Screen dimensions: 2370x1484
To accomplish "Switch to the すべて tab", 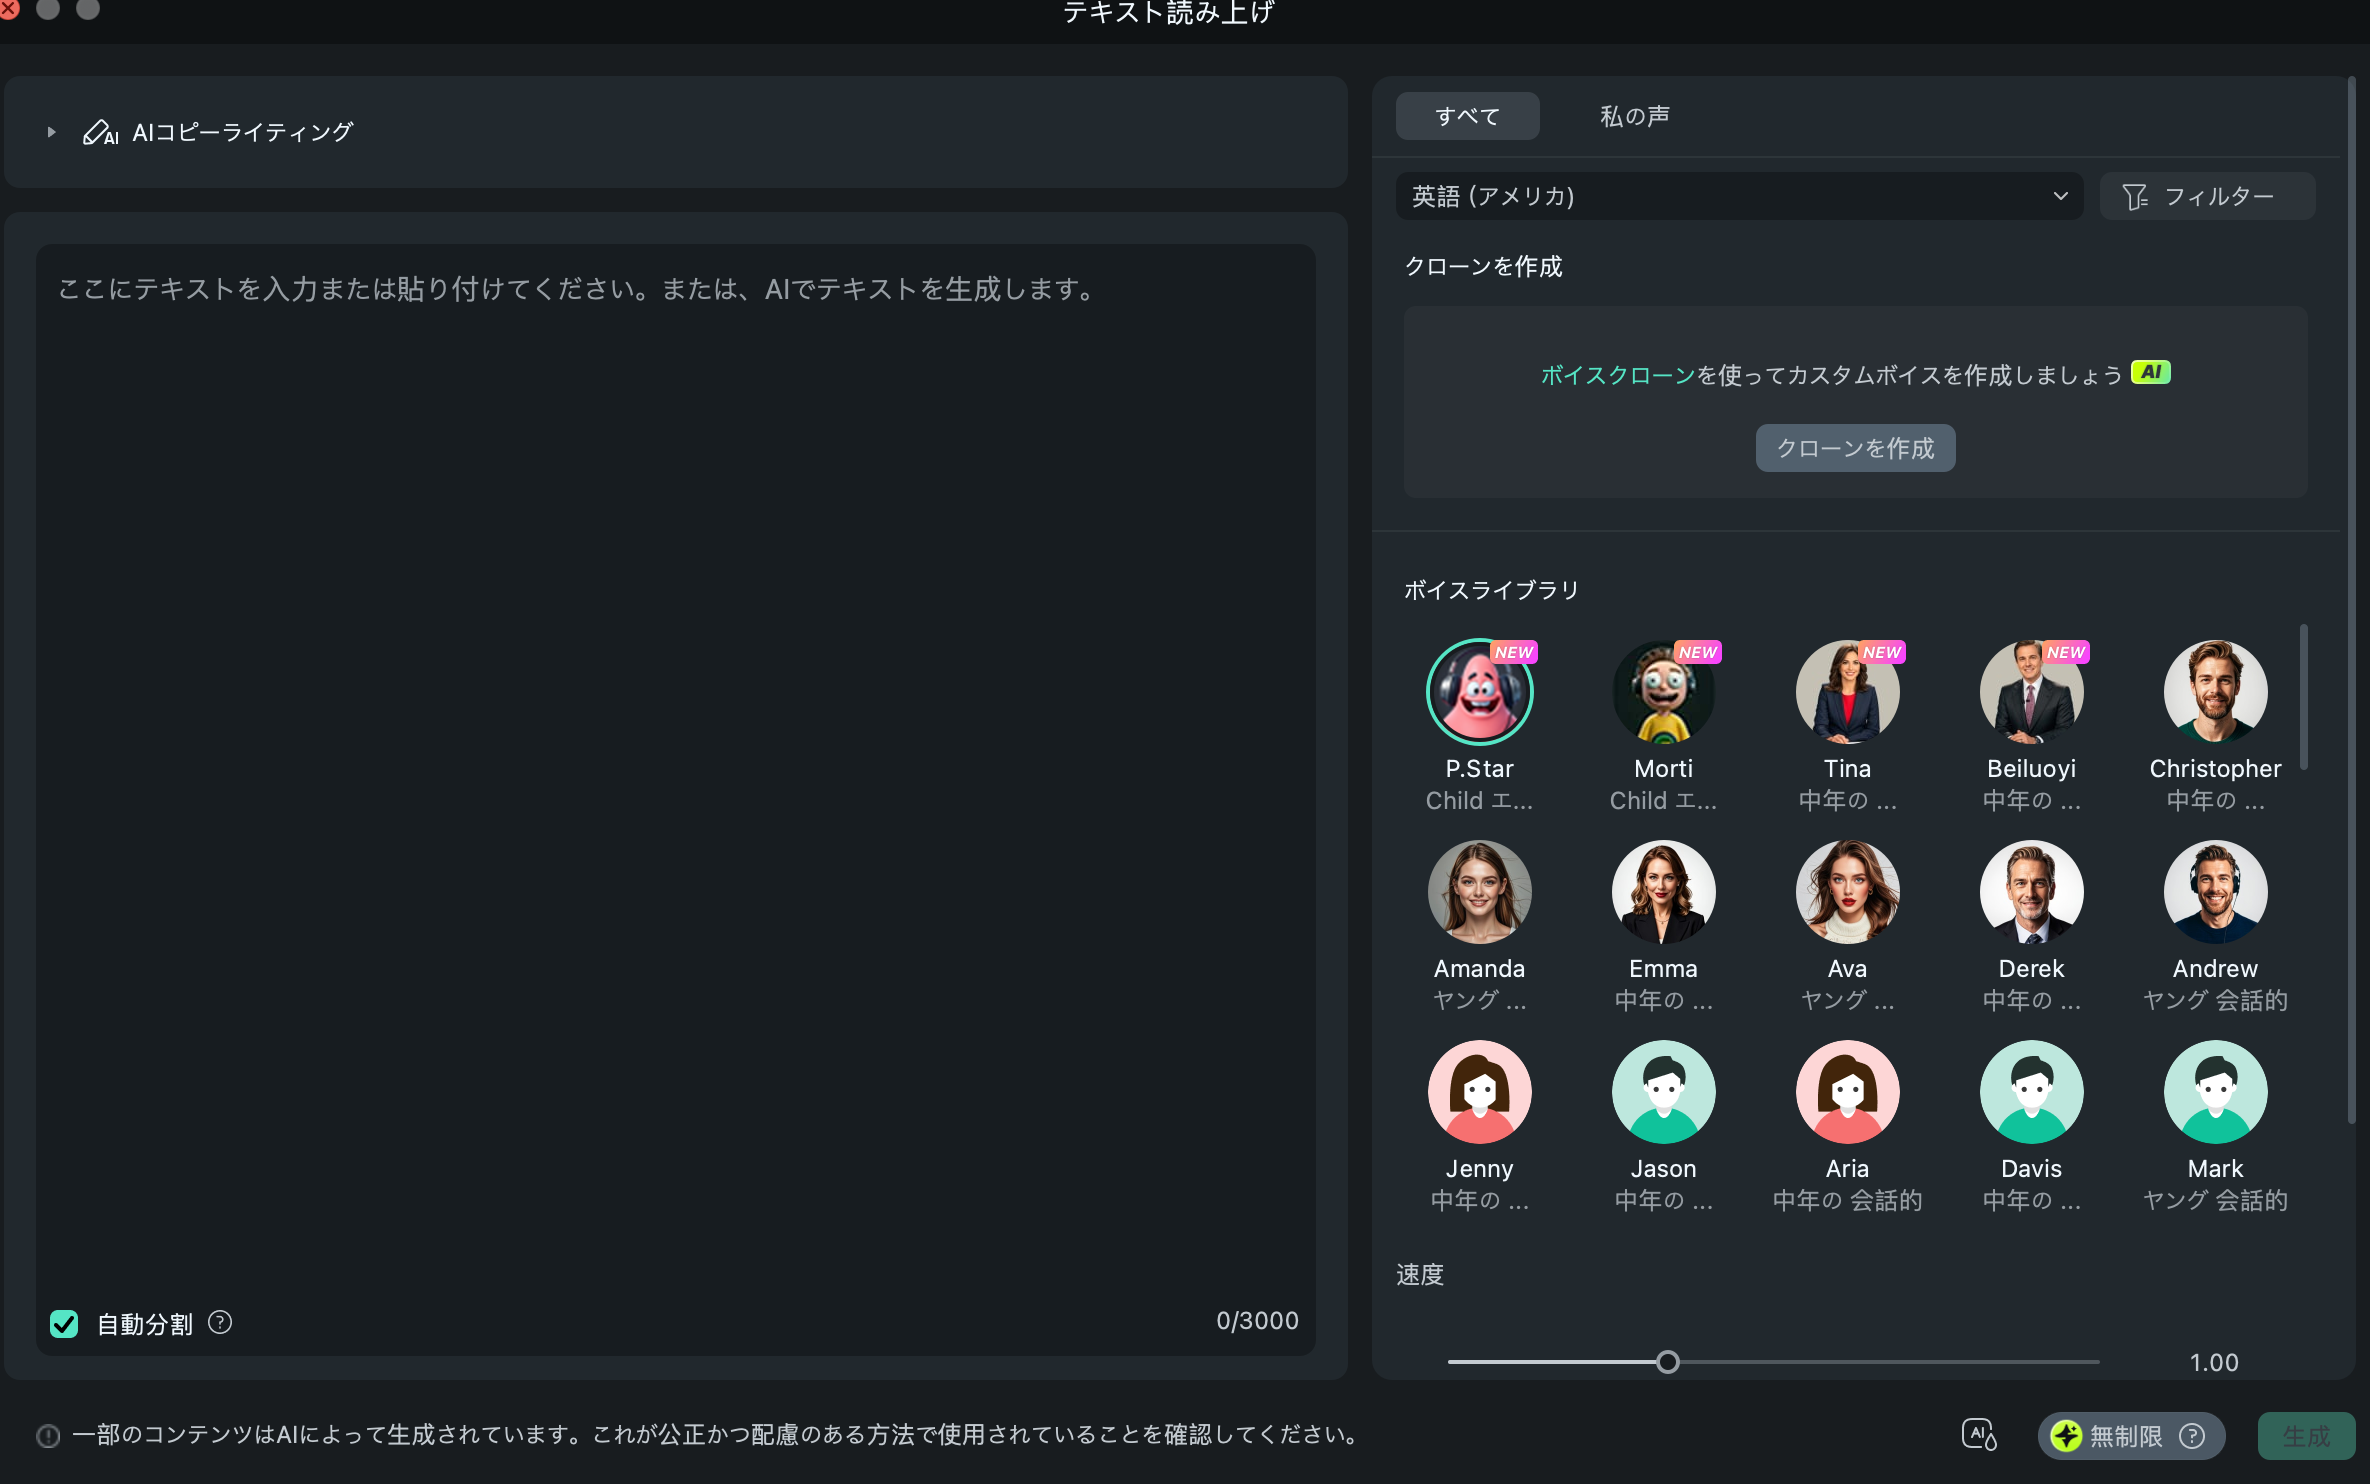I will point(1467,115).
